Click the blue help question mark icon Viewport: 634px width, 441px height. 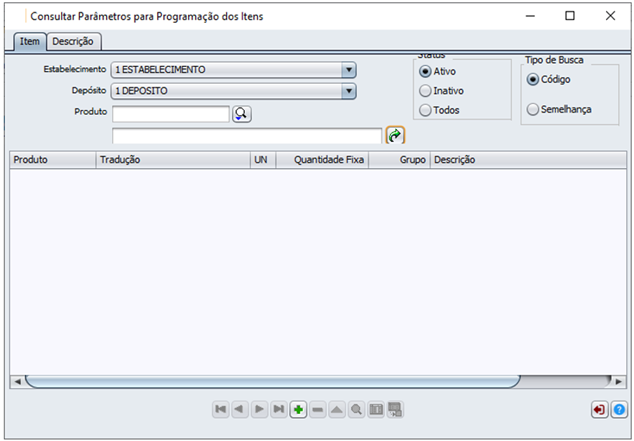tap(619, 410)
